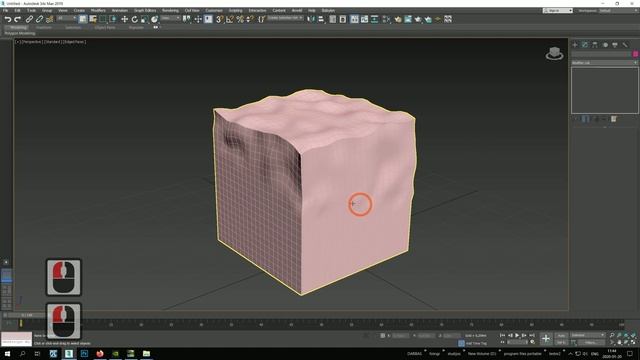Click the Mirror tool icon
640x360 pixels.
click(311, 19)
